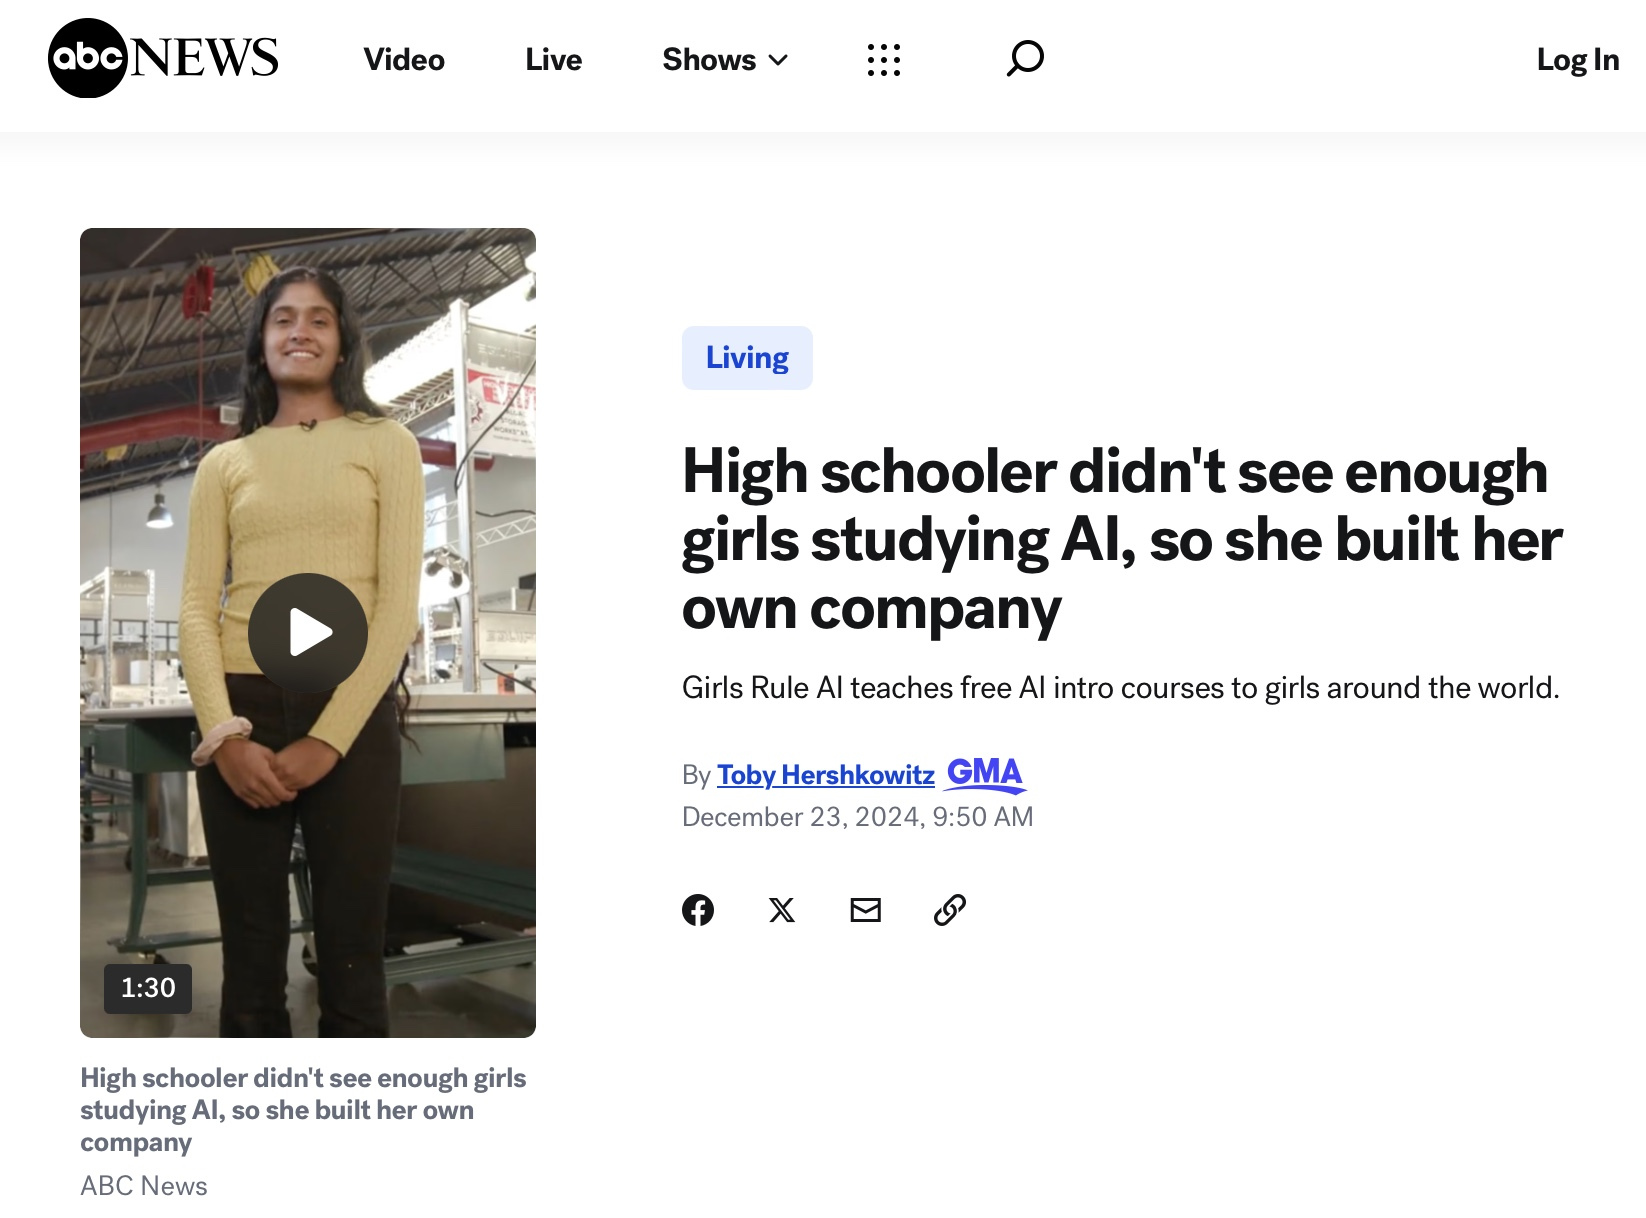Viewport: 1646px width, 1218px height.
Task: Open the Video section
Action: click(x=404, y=60)
